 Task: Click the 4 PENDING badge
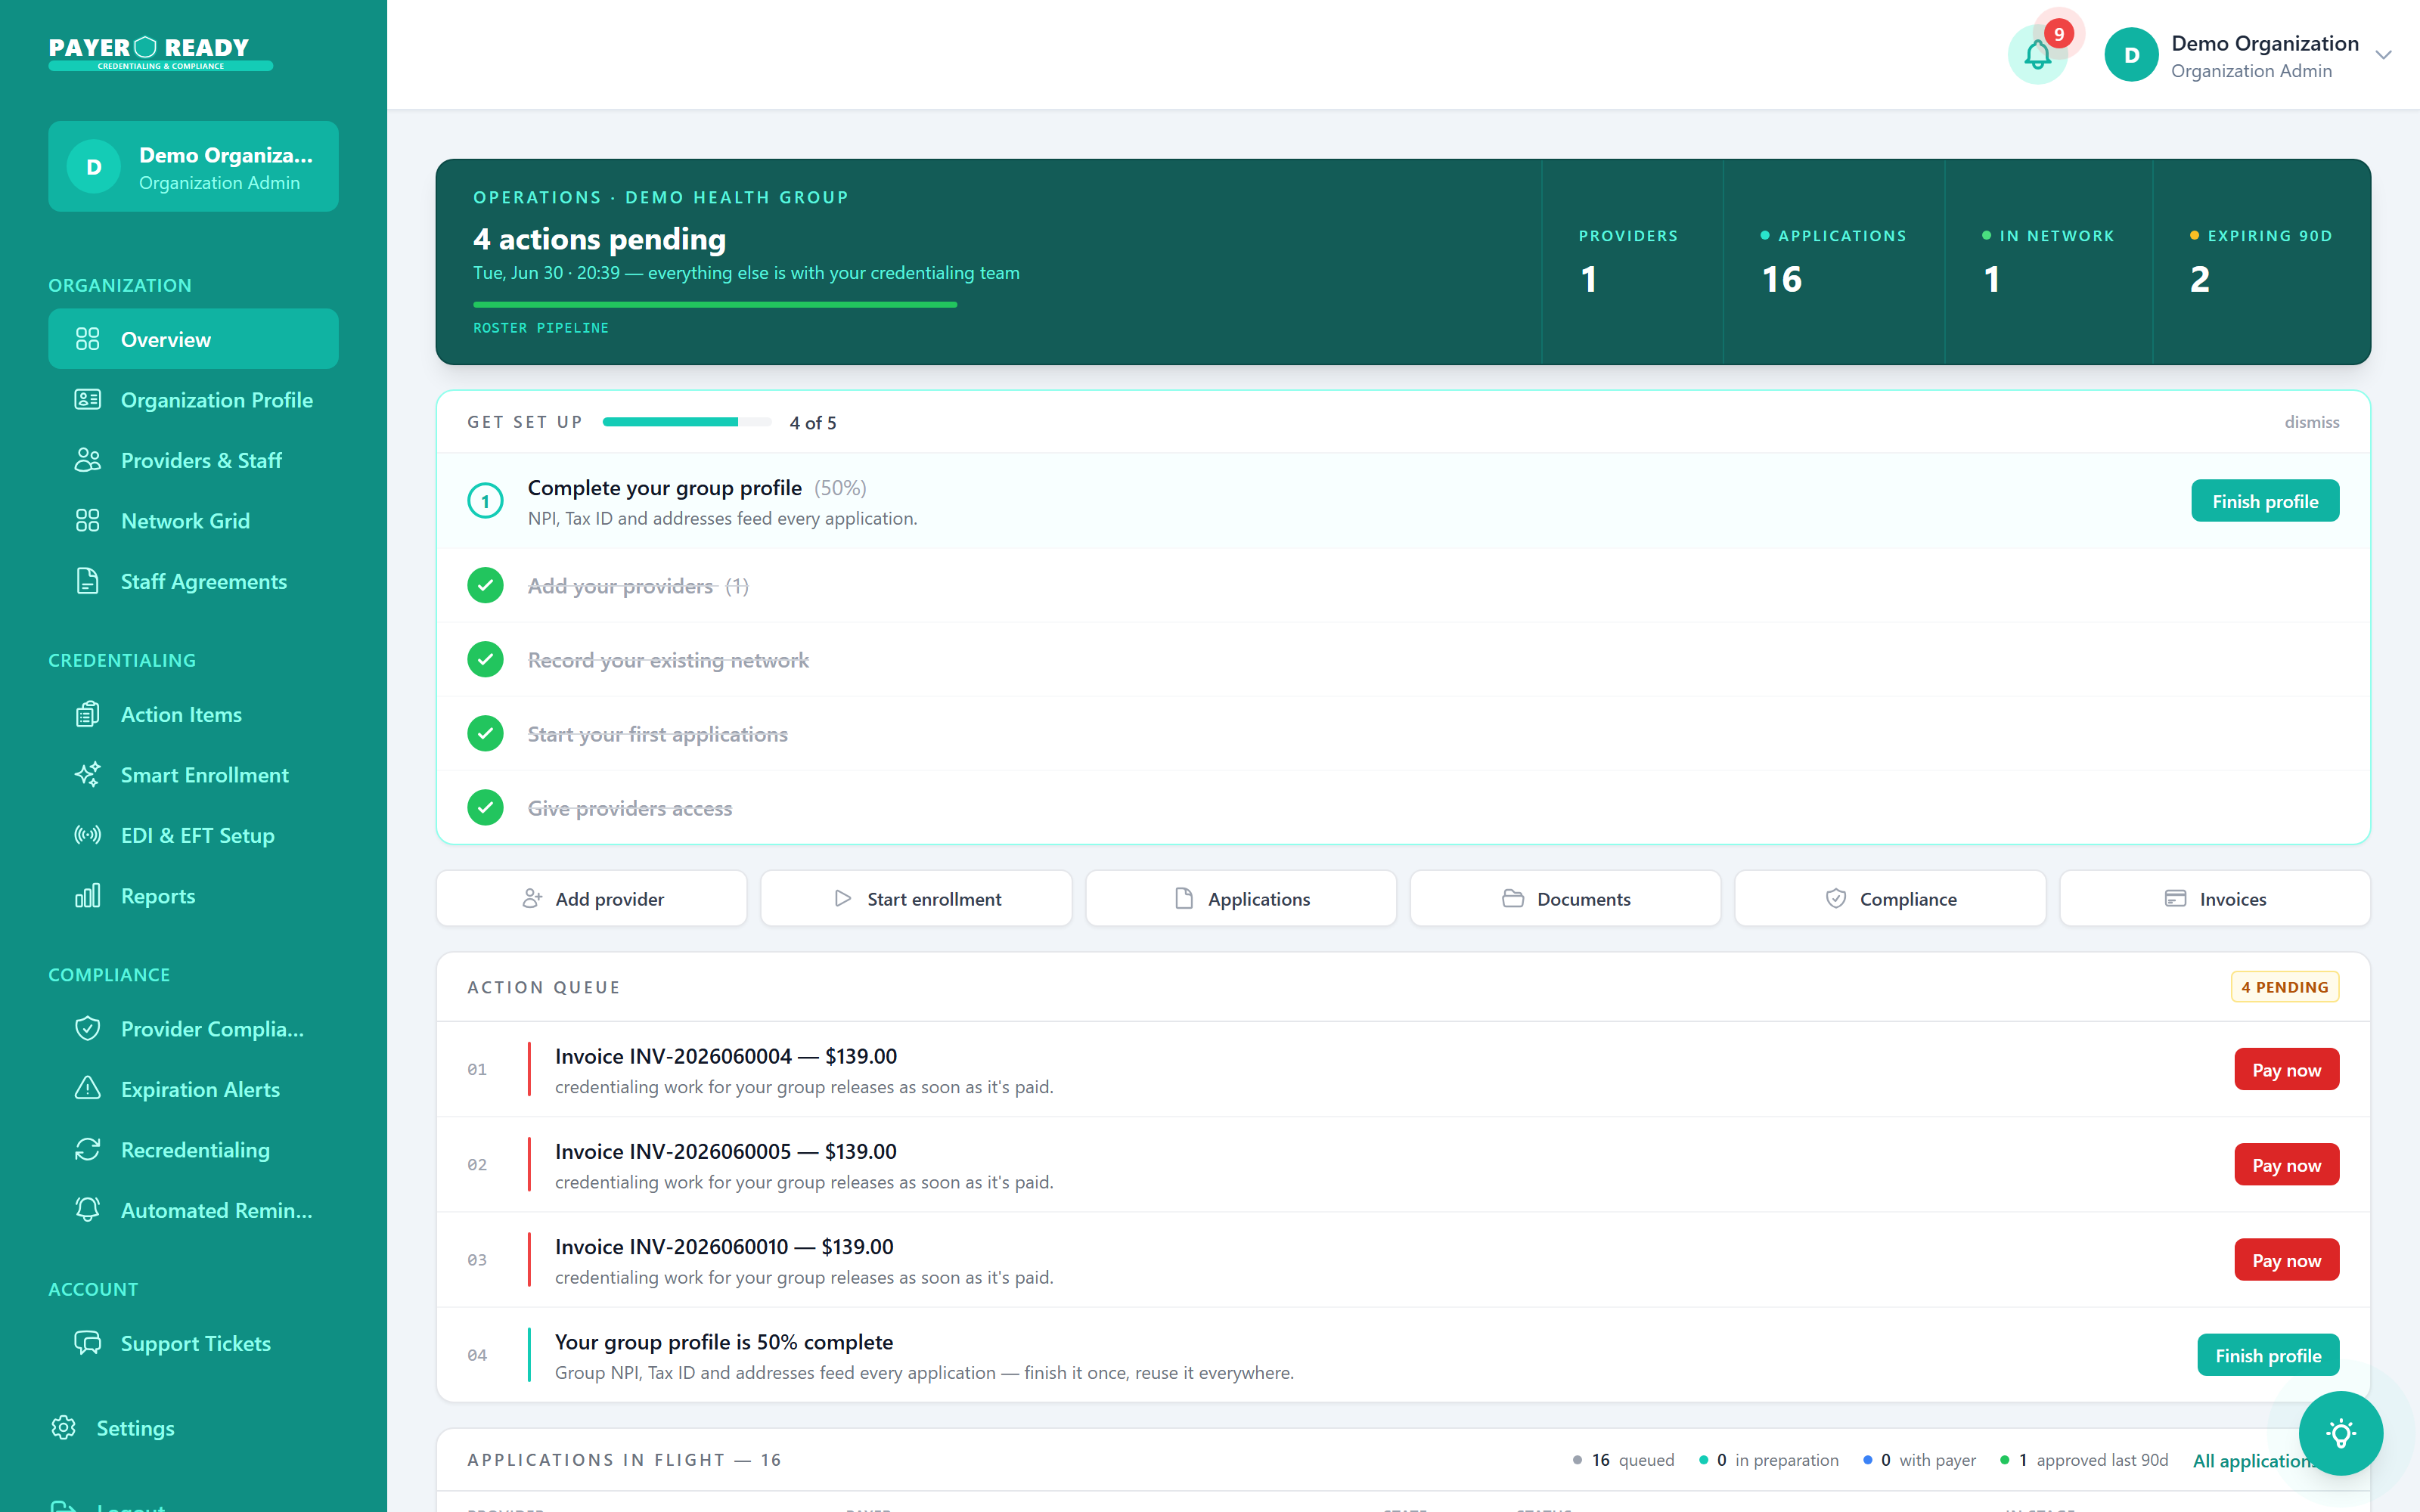point(2285,987)
